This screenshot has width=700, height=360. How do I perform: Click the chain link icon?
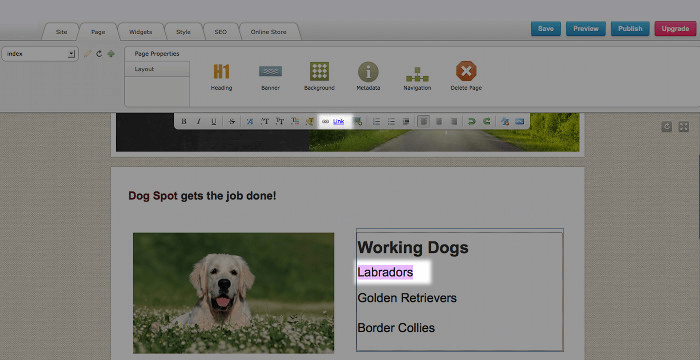325,121
